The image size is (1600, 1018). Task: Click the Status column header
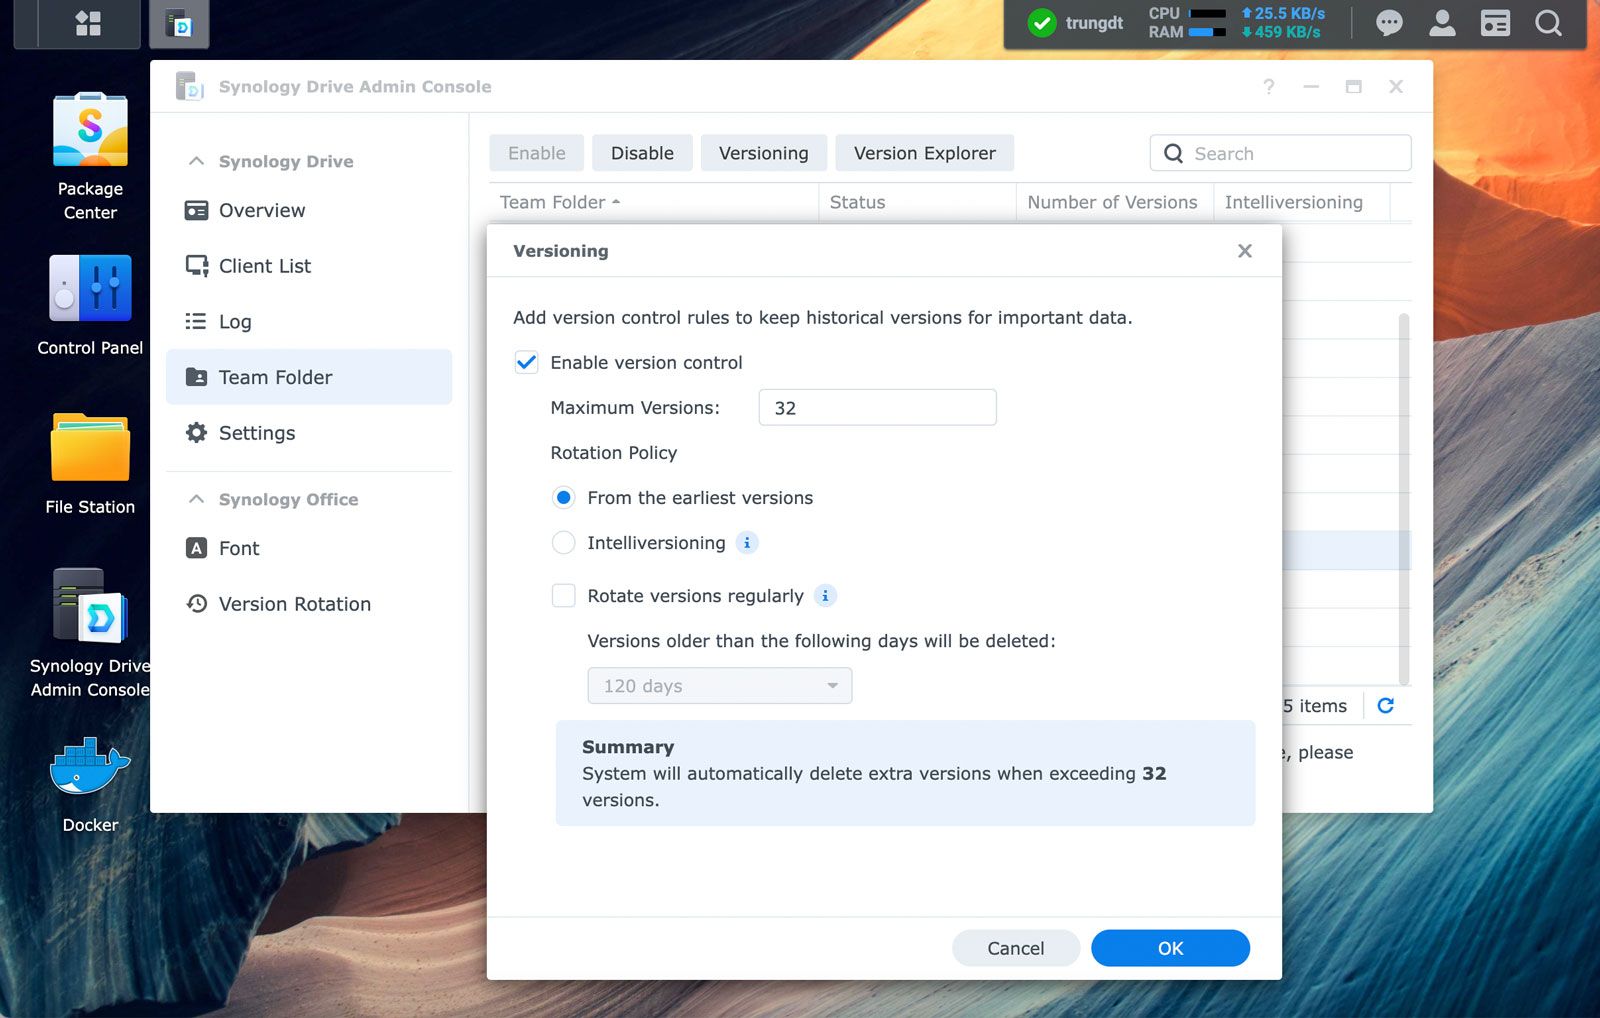coord(917,202)
